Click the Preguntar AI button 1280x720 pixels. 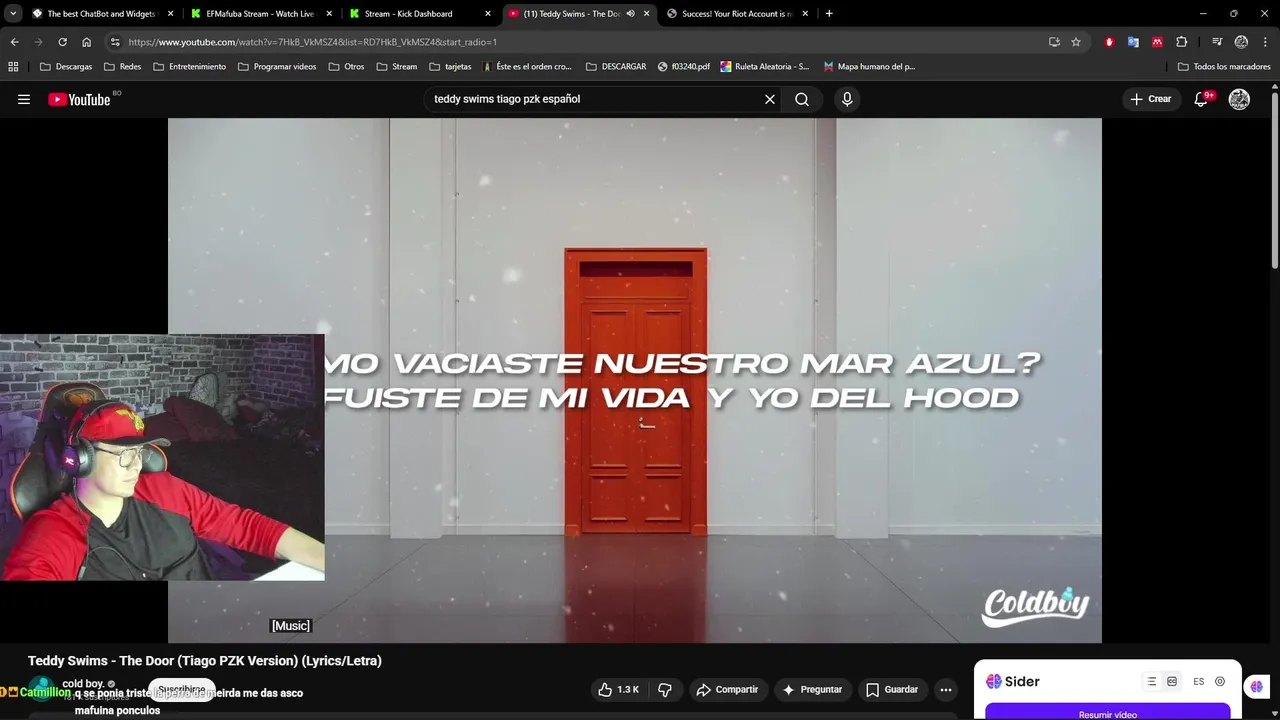[812, 690]
